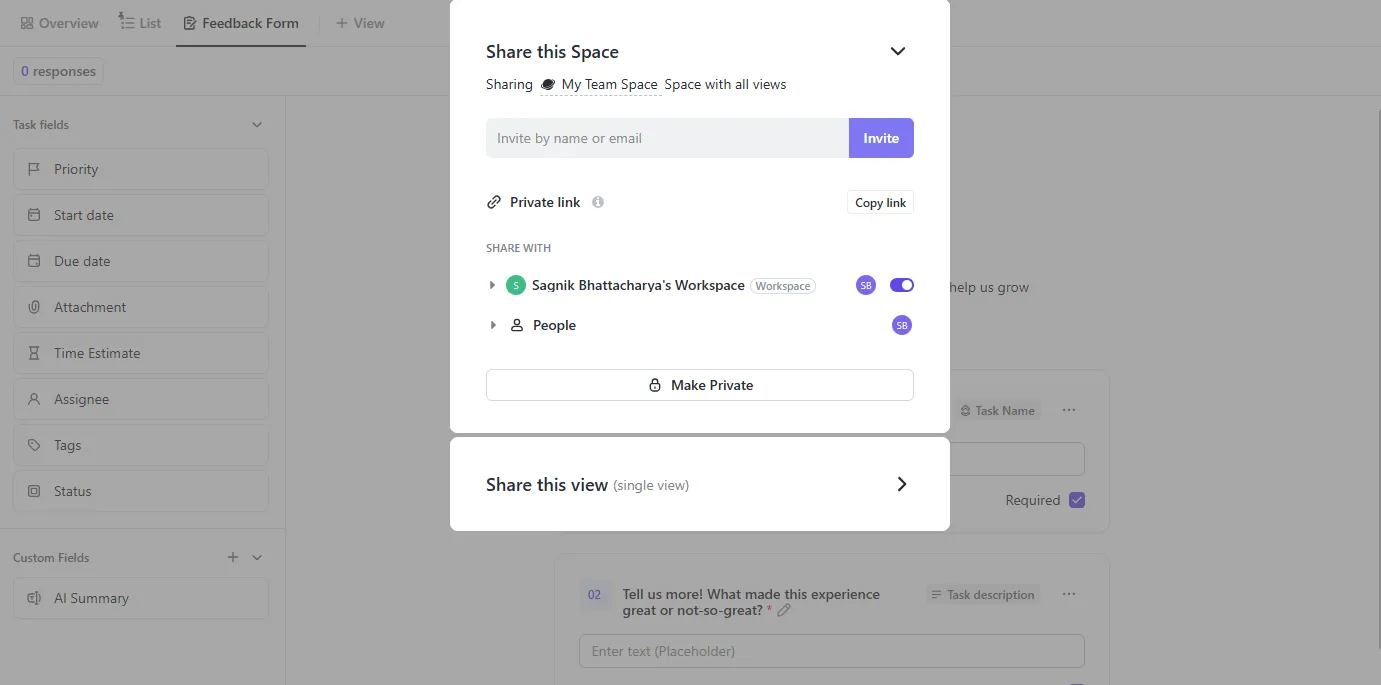The height and width of the screenshot is (685, 1381).
Task: Open the more options menu for Task Name
Action: 1069,410
